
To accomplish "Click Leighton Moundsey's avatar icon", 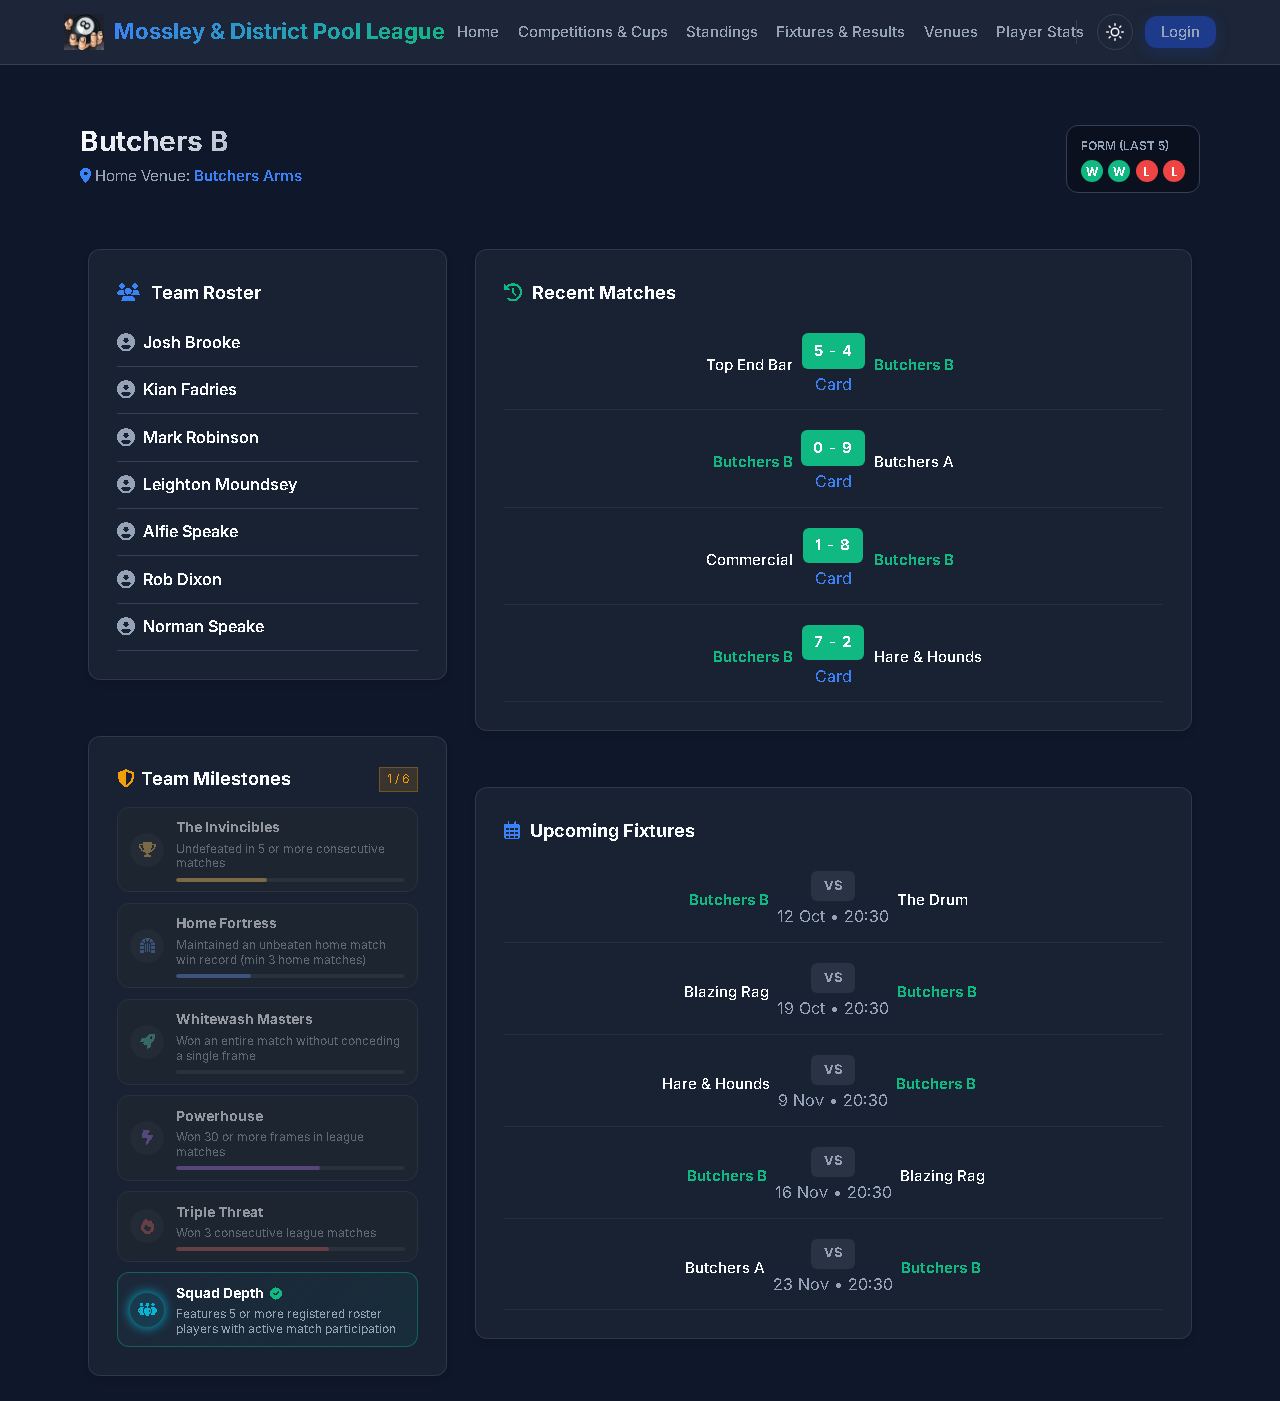I will 126,484.
